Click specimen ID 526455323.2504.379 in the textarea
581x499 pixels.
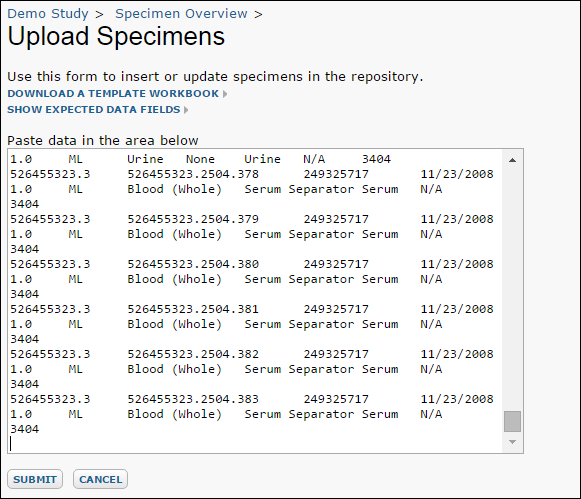[x=193, y=219]
